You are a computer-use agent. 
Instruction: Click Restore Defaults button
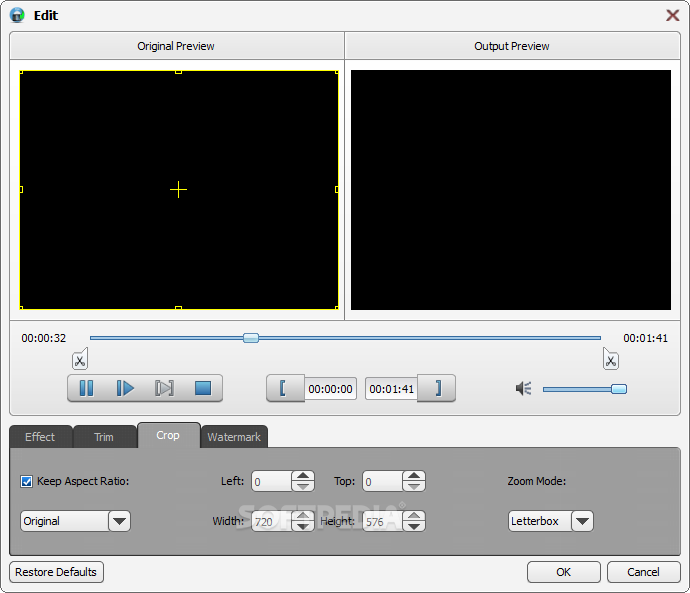56,572
